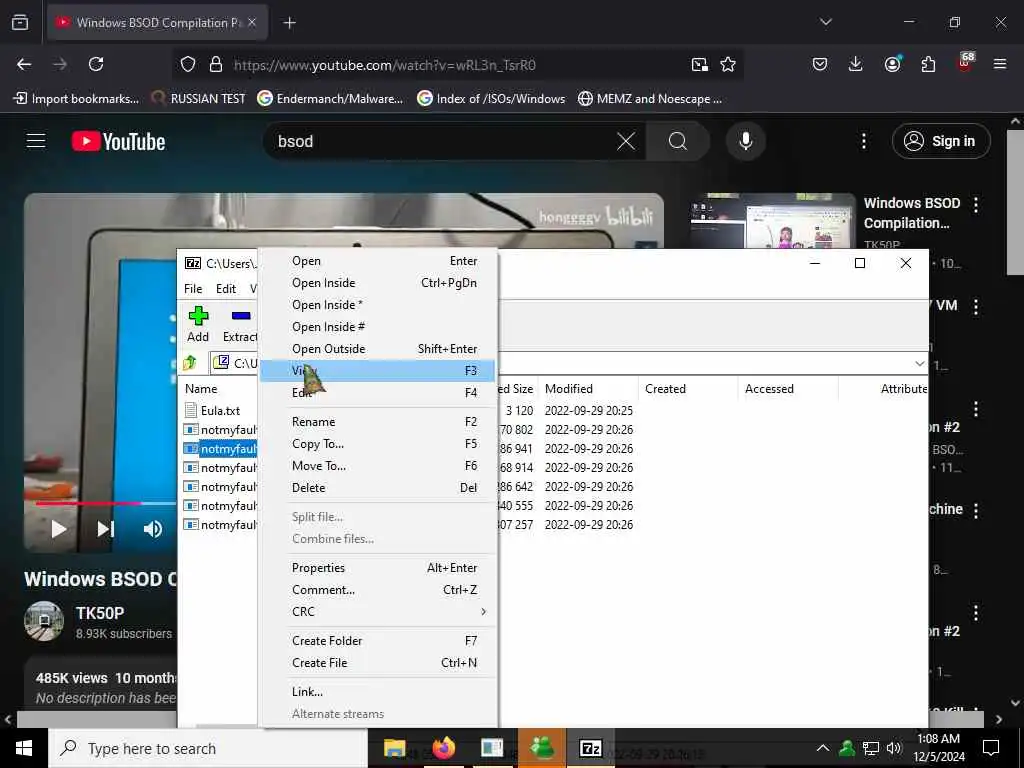1024x768 pixels.
Task: Open the Firefox application menu
Action: (1000, 64)
